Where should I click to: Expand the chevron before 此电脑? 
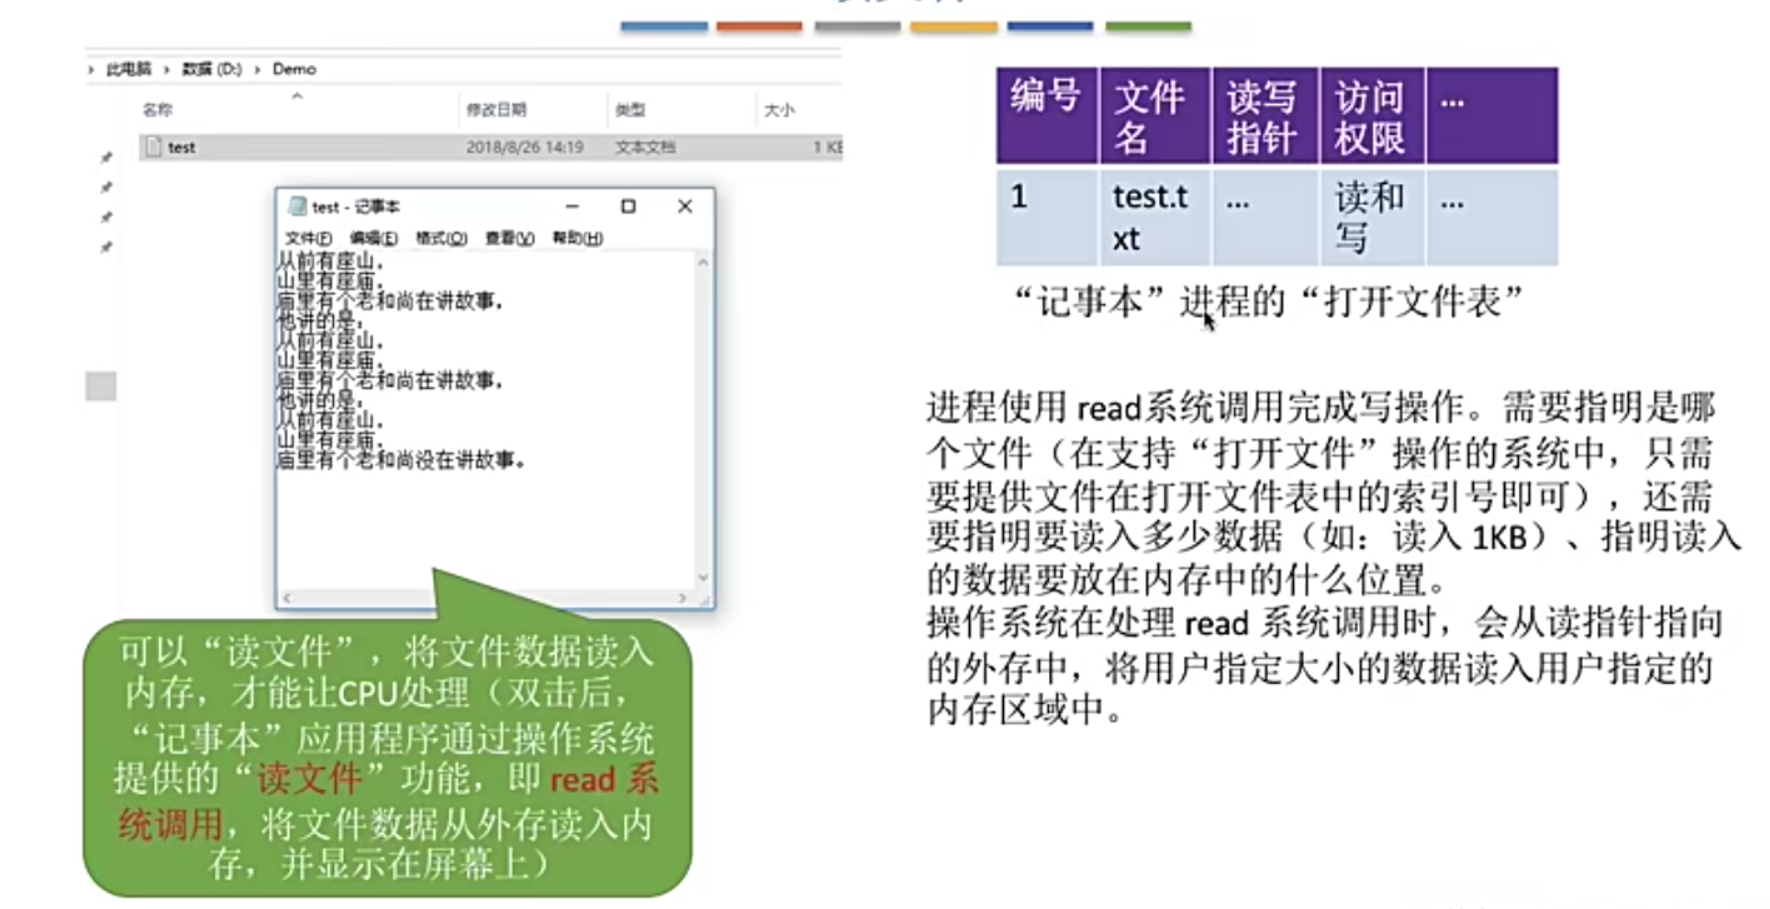click(91, 69)
